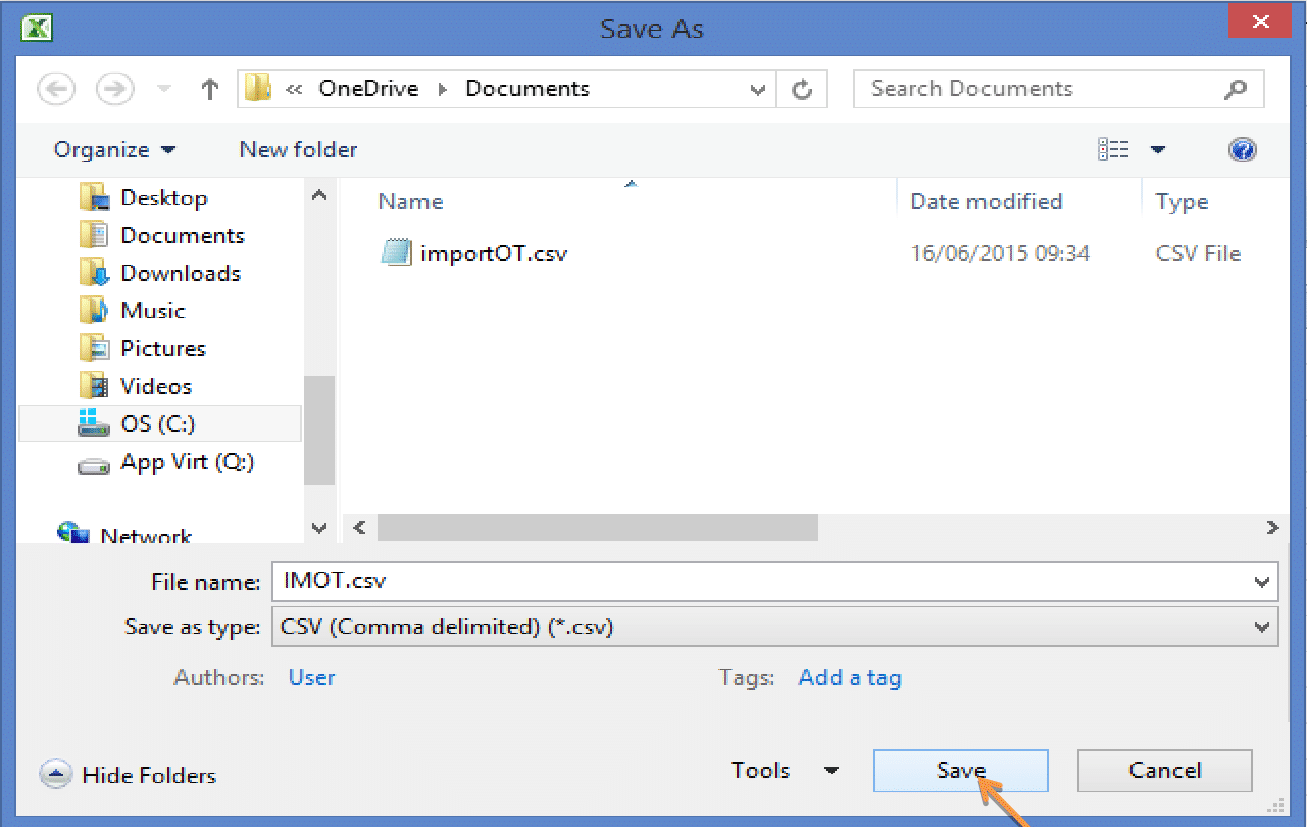Collapse folders with Hide Folders

[x=127, y=774]
